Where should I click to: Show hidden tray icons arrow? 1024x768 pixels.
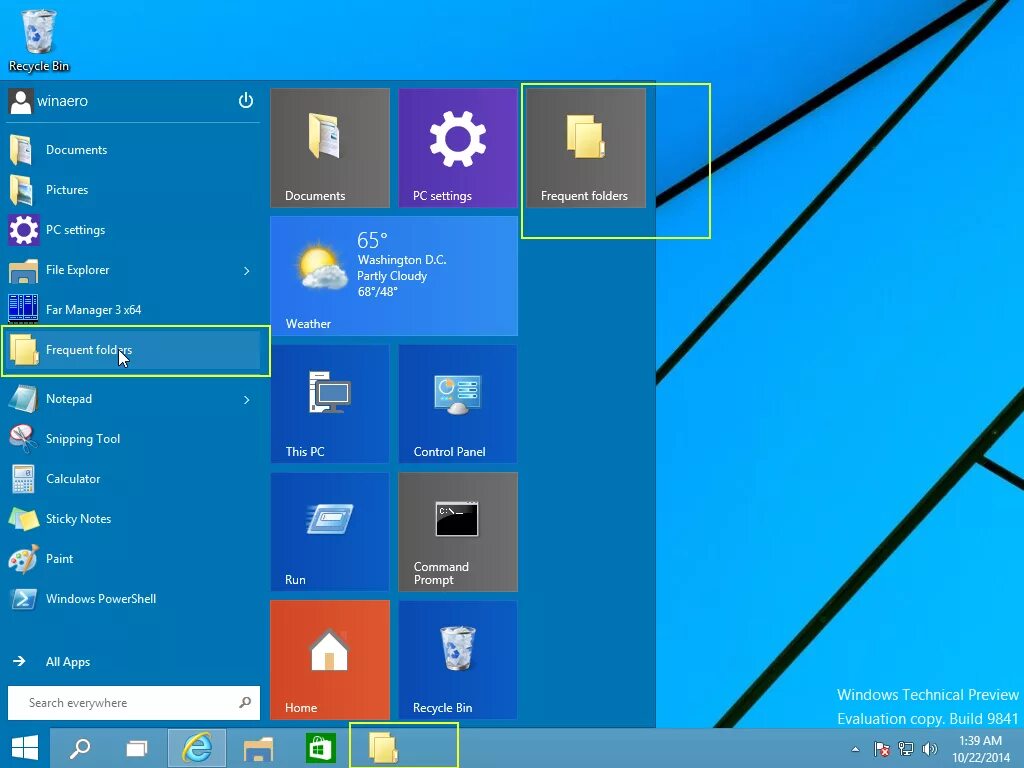pos(855,749)
